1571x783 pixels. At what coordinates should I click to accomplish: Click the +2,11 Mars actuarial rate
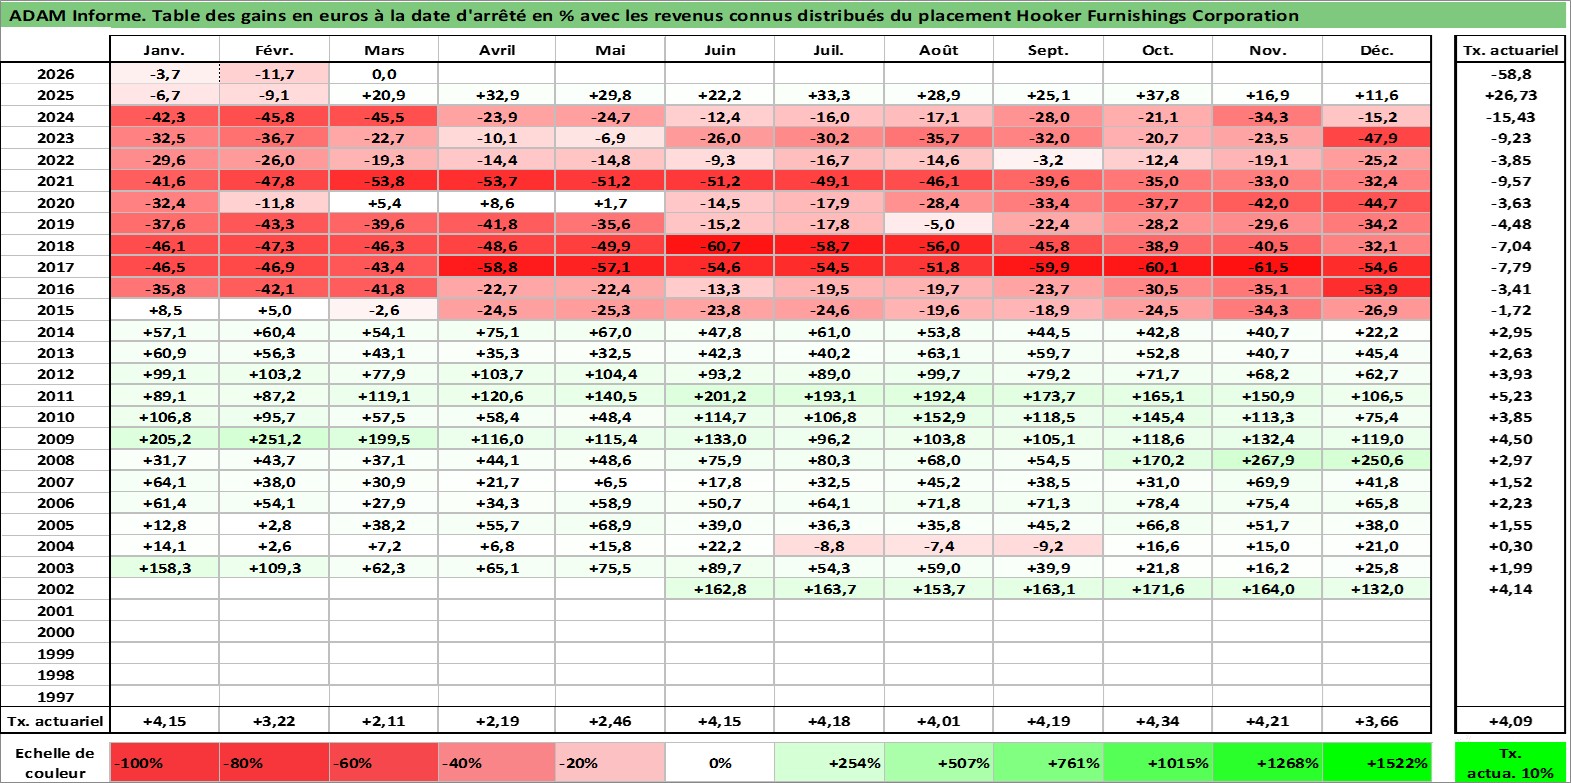click(x=384, y=721)
